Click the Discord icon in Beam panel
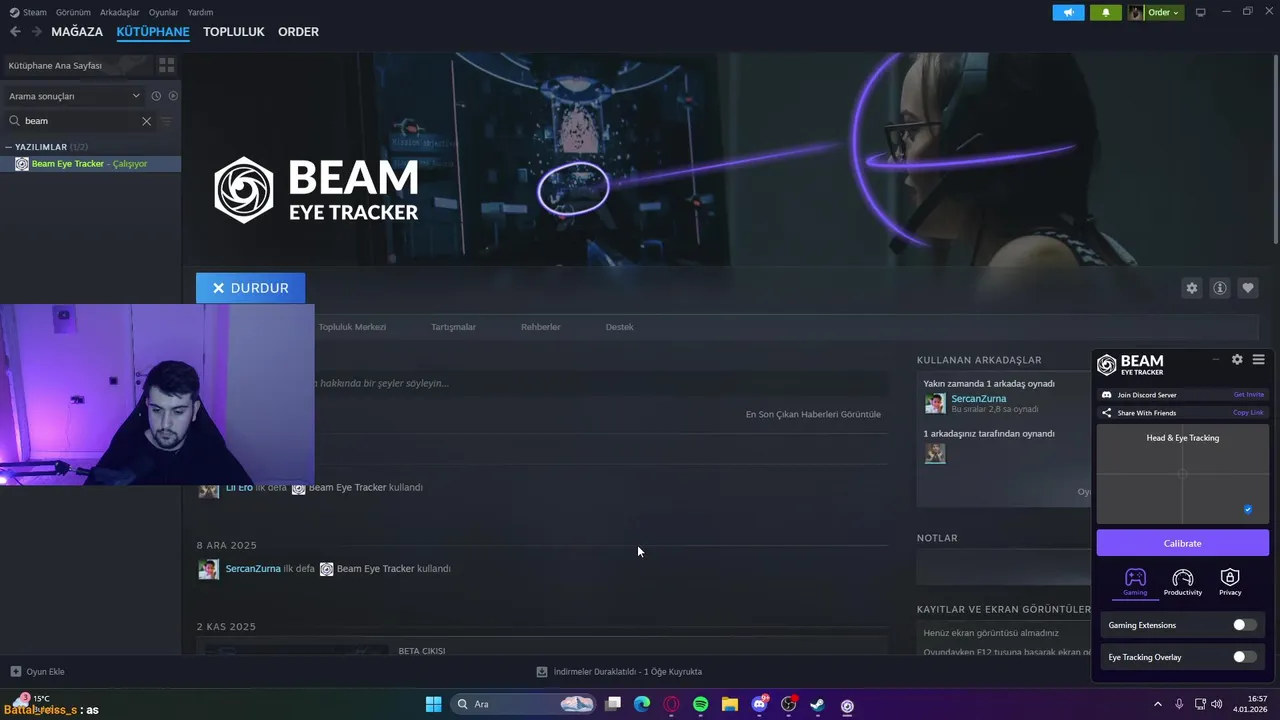Image resolution: width=1280 pixels, height=720 pixels. pyautogui.click(x=1106, y=395)
